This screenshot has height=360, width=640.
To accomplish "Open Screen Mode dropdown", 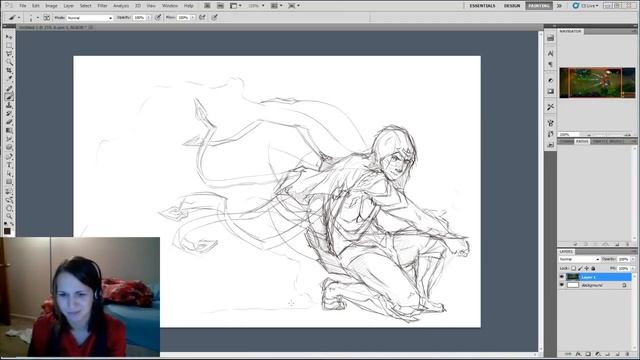I will pyautogui.click(x=294, y=6).
